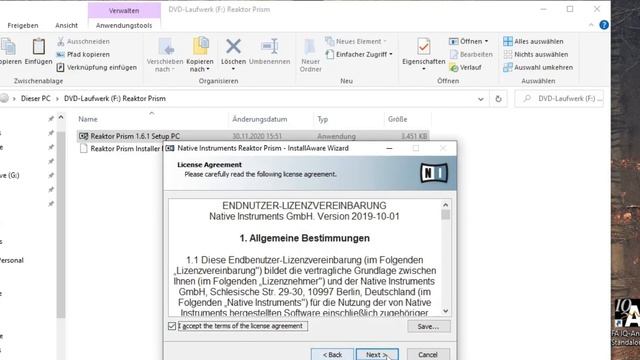Click license scrollbar up arrow

[445, 205]
